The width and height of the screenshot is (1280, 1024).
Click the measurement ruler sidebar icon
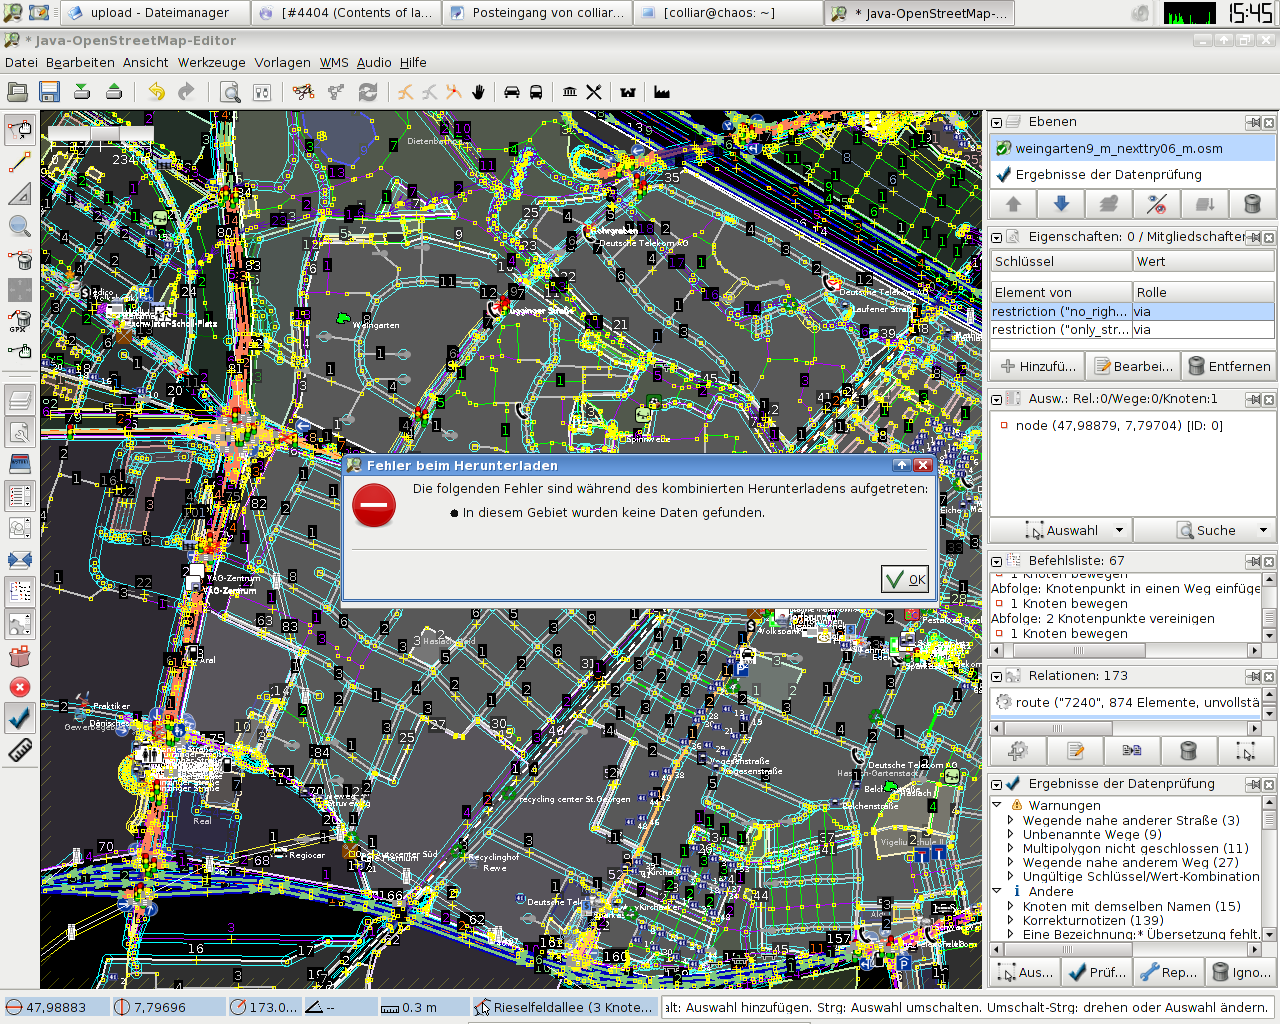click(x=20, y=751)
